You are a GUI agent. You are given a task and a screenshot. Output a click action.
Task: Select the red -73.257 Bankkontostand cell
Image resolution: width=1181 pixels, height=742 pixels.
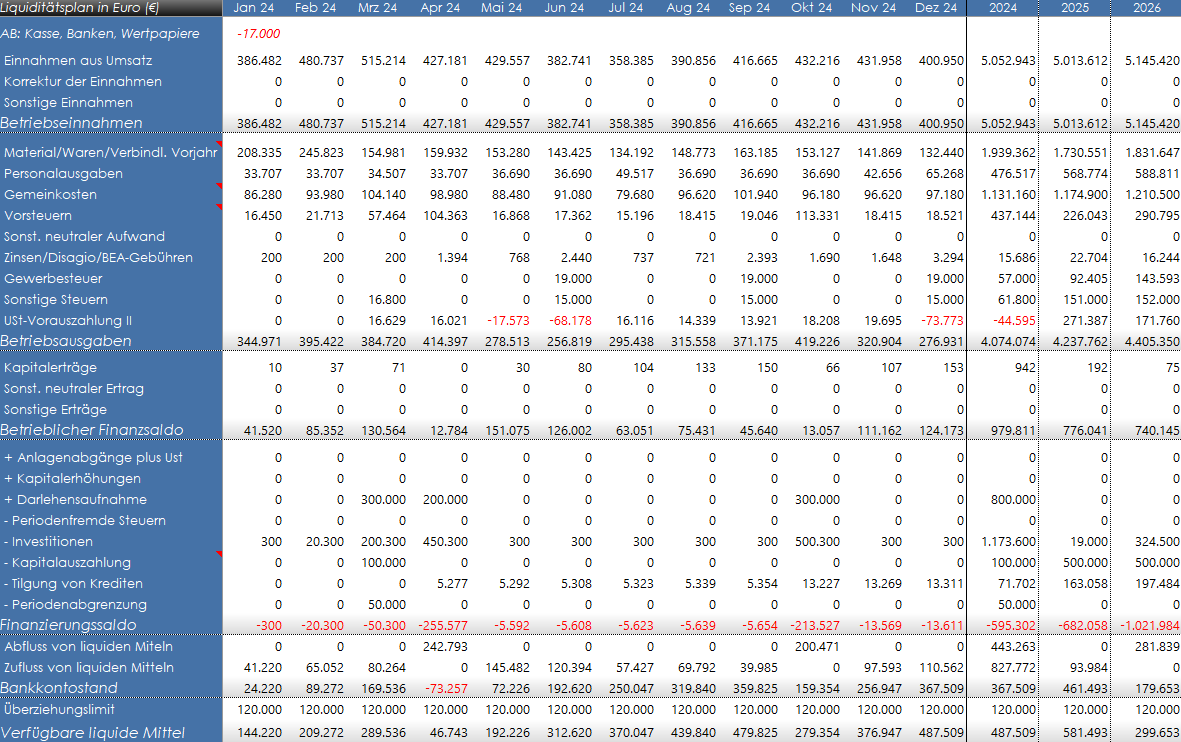(441, 688)
